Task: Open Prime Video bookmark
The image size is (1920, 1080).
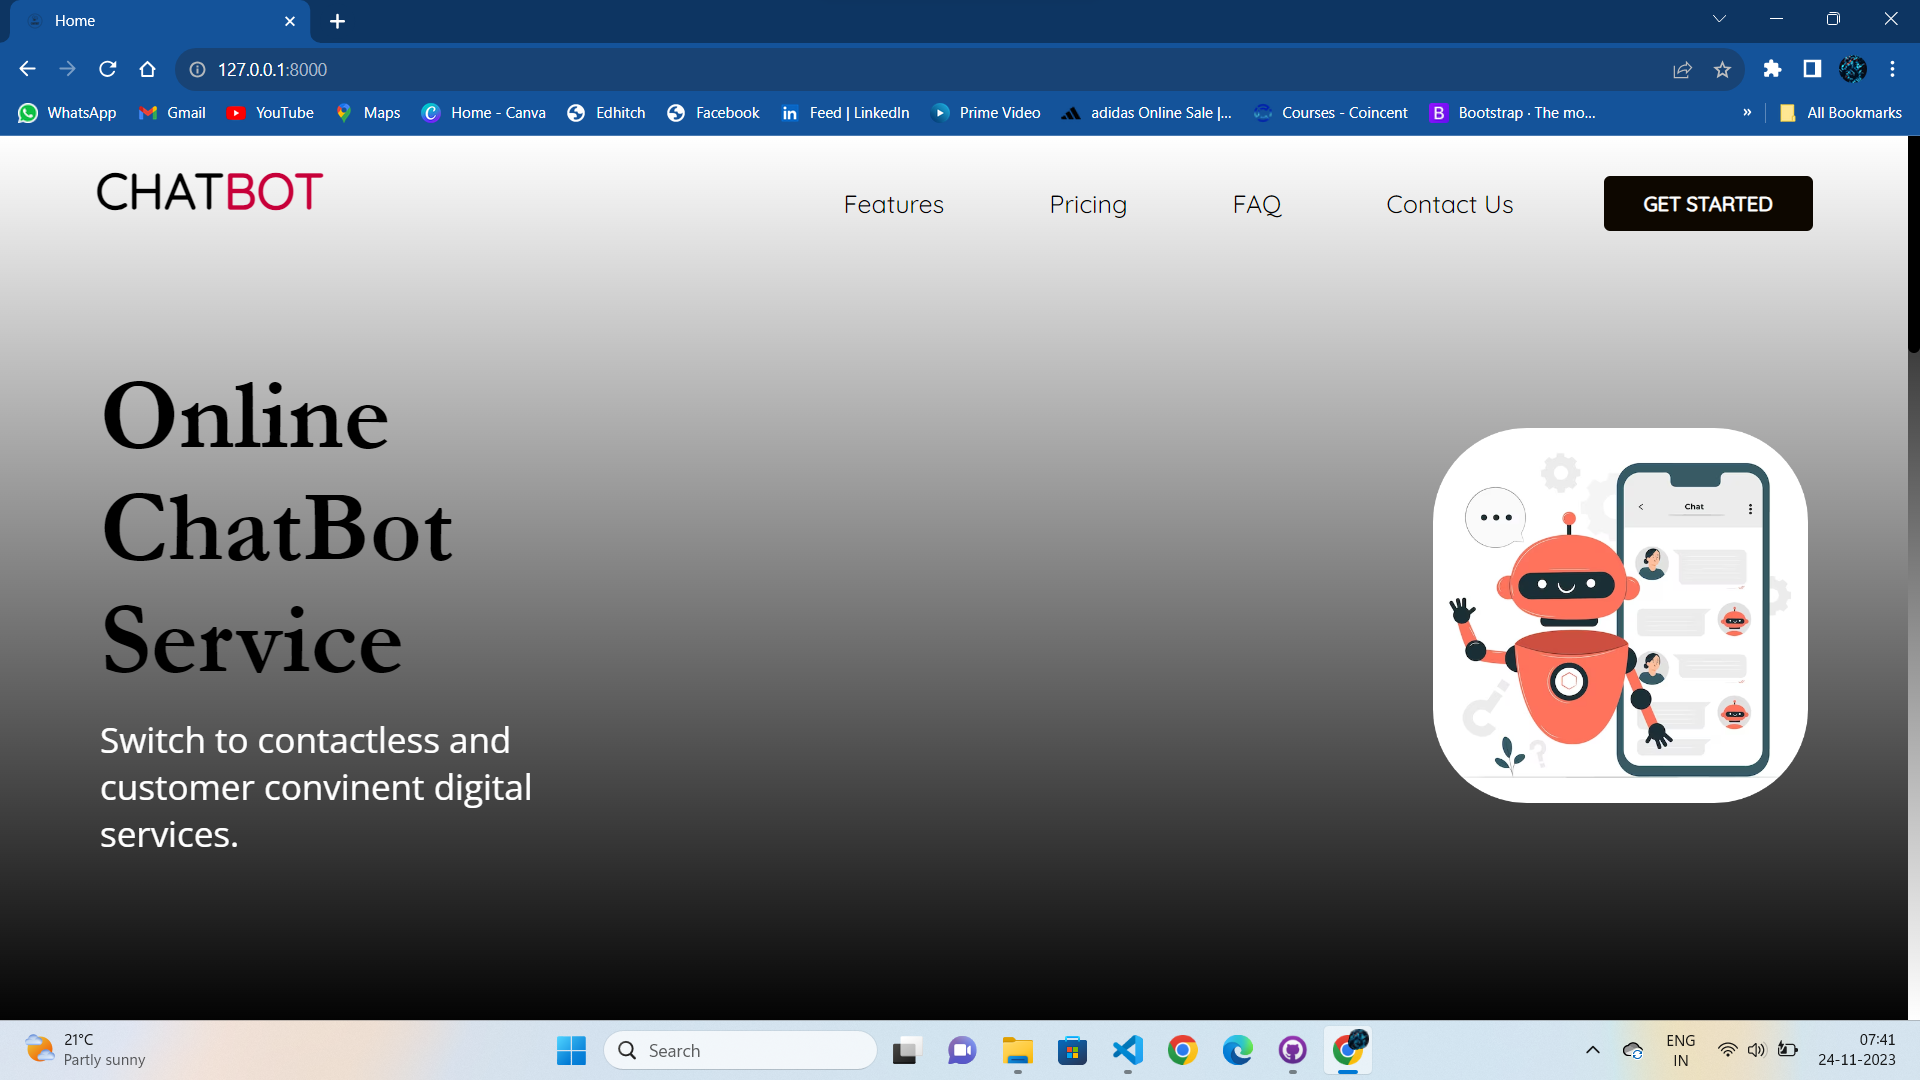Action: [986, 113]
